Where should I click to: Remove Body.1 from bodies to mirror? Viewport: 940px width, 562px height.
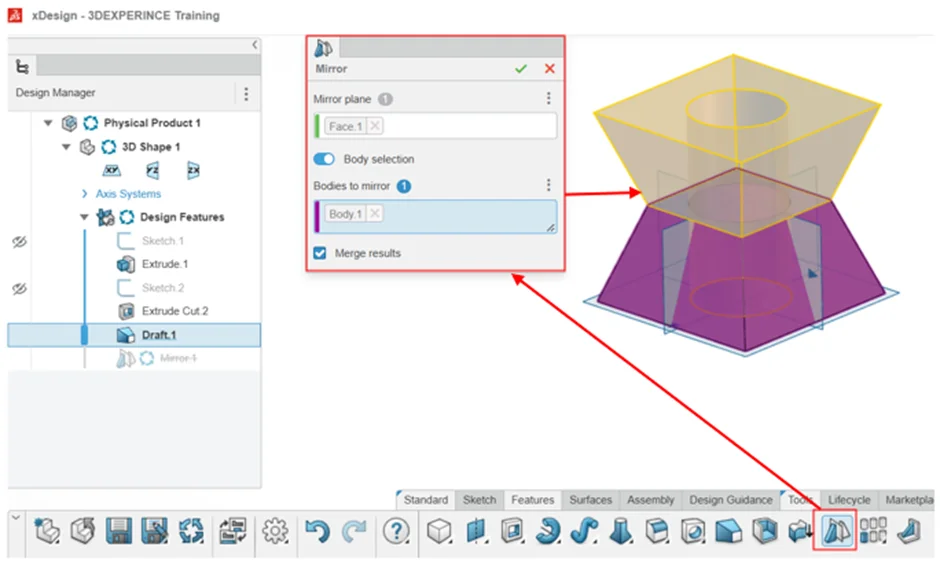[375, 214]
